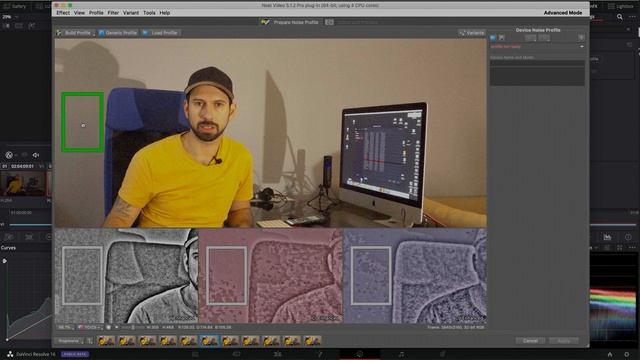Click the info icon above the scopes in Resolve
The height and width of the screenshot is (360, 640).
(x=628, y=237)
